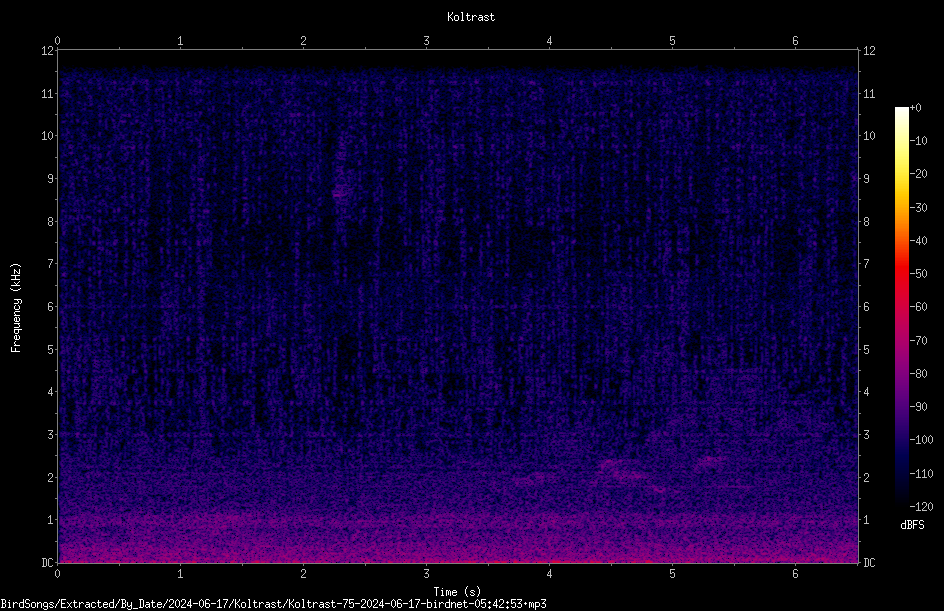944x611 pixels.
Task: Click the bright call blob near 8.6 kHz
Action: click(342, 193)
